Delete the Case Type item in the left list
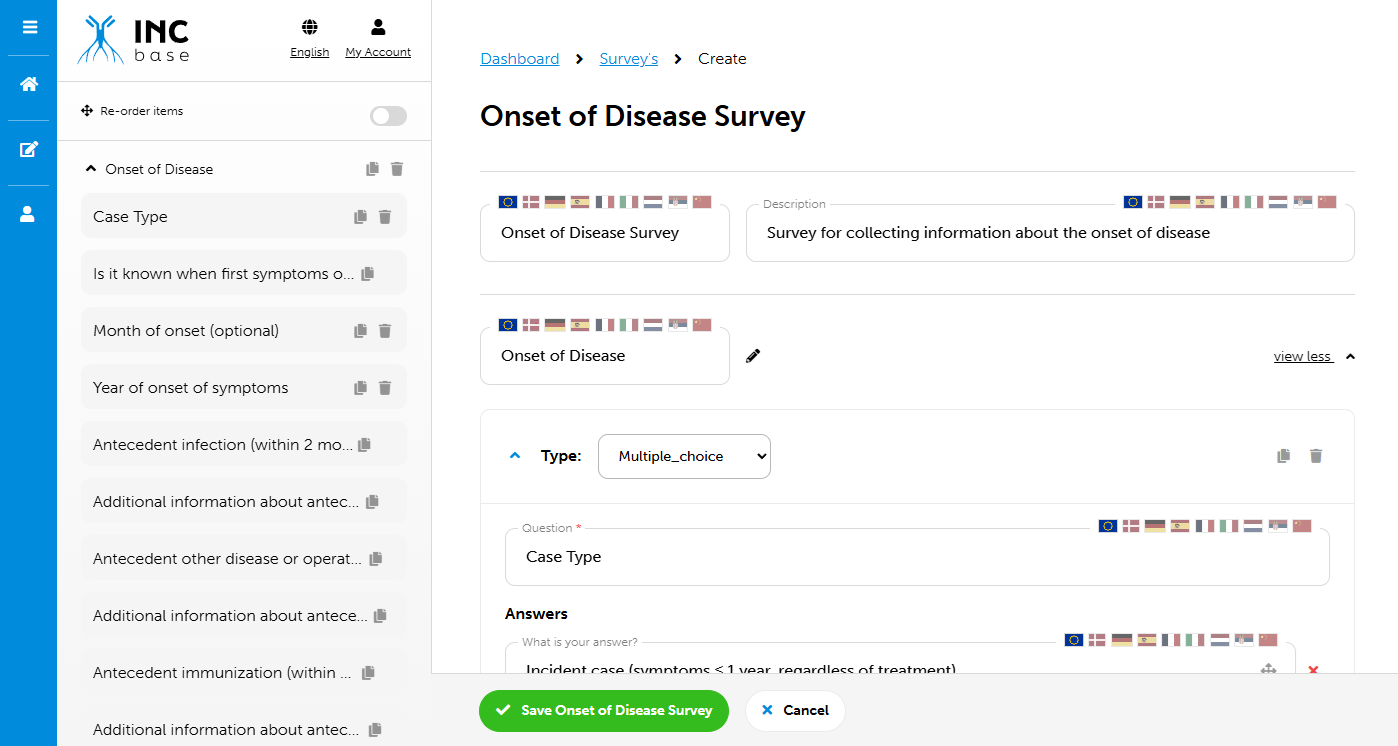 coord(385,217)
